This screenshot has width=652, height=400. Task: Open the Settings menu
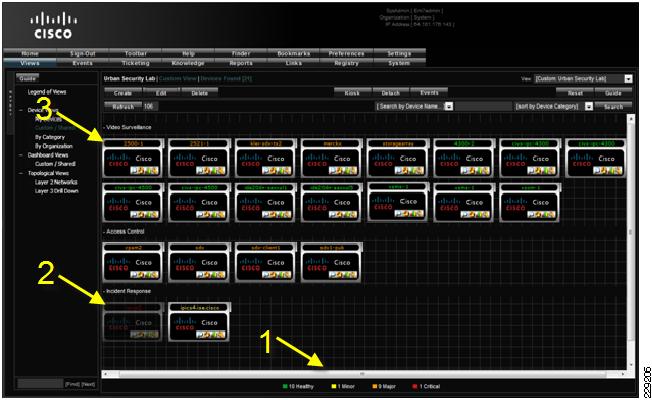(x=399, y=53)
